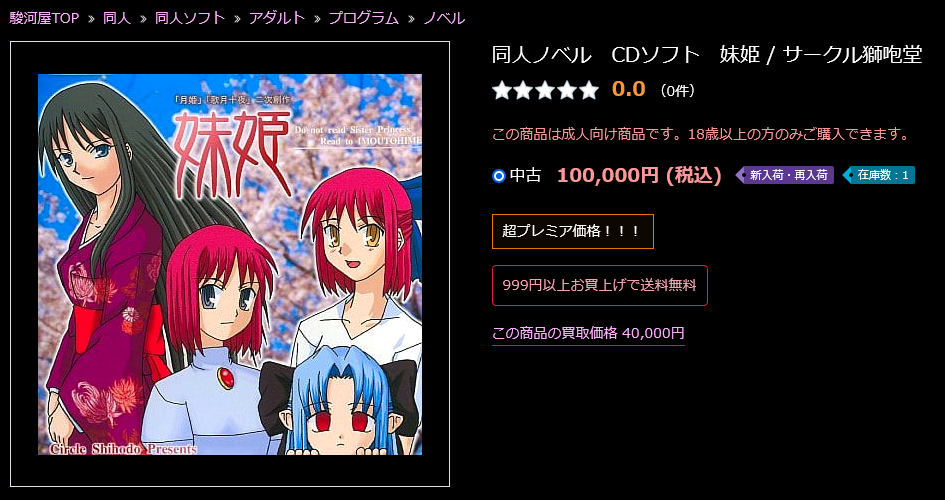Open the review count (0件)

click(x=677, y=91)
